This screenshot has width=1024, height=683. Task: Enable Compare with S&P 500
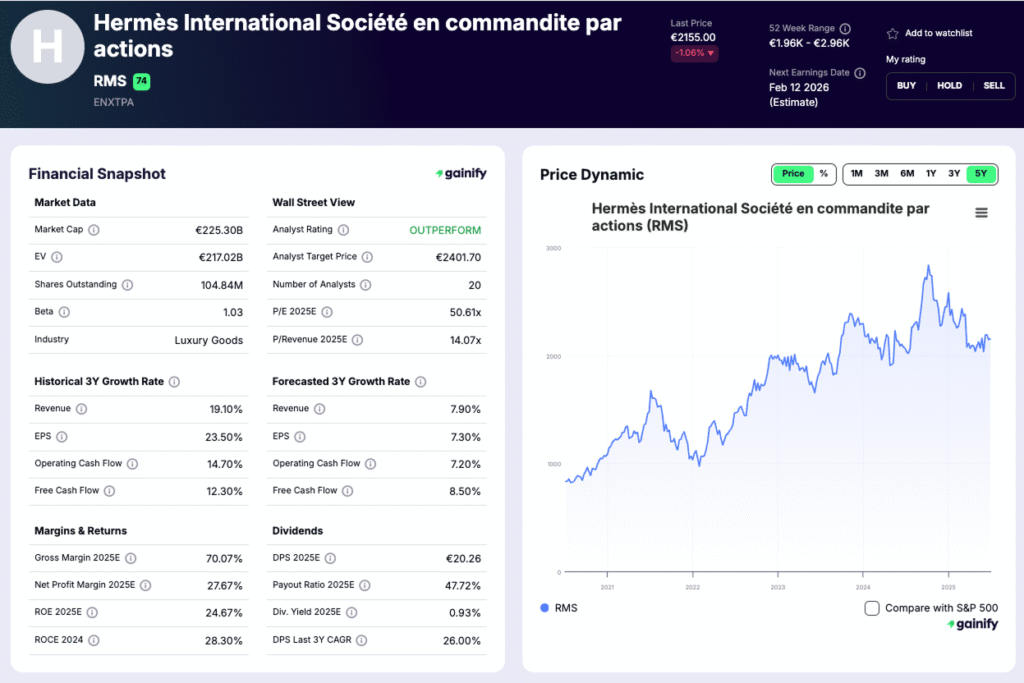click(871, 608)
